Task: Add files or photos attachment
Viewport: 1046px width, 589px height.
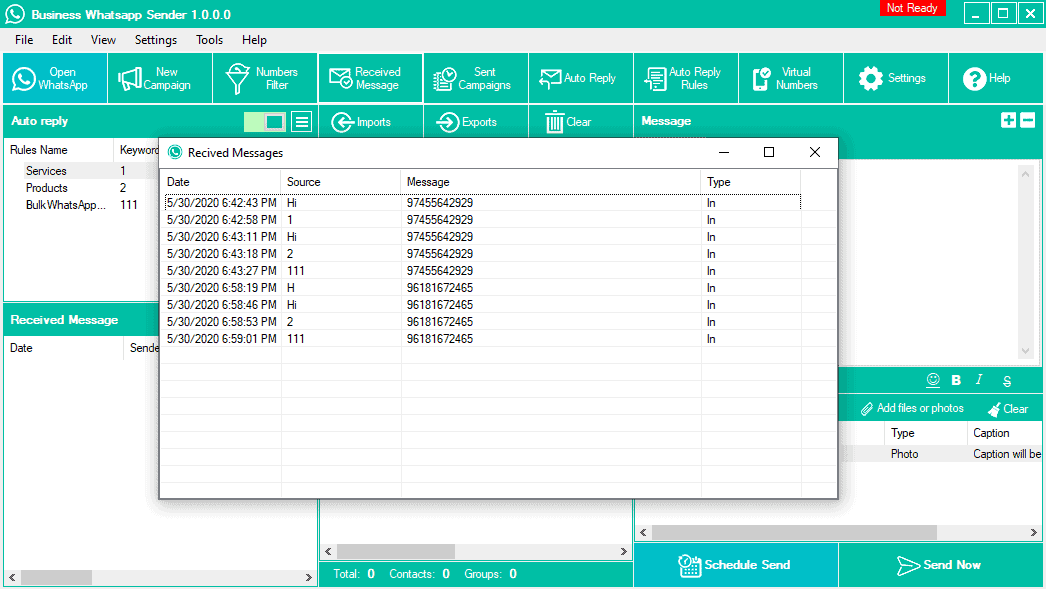Action: [912, 408]
